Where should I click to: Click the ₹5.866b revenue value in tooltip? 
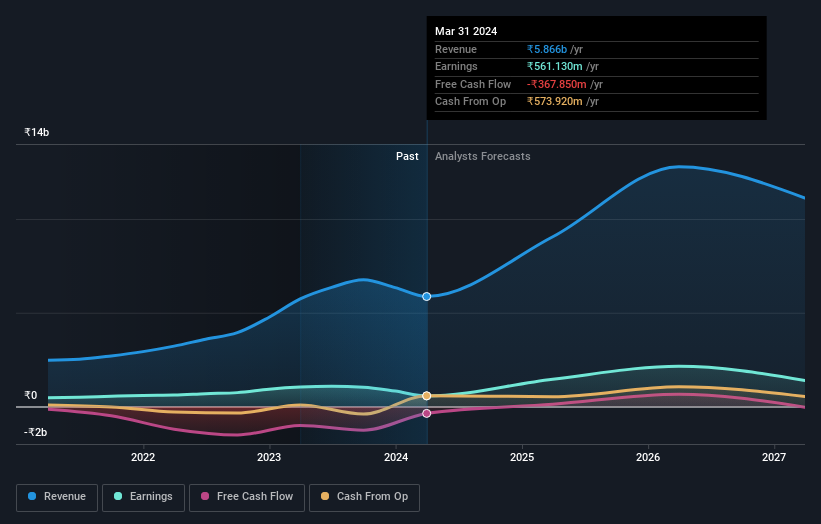click(547, 49)
